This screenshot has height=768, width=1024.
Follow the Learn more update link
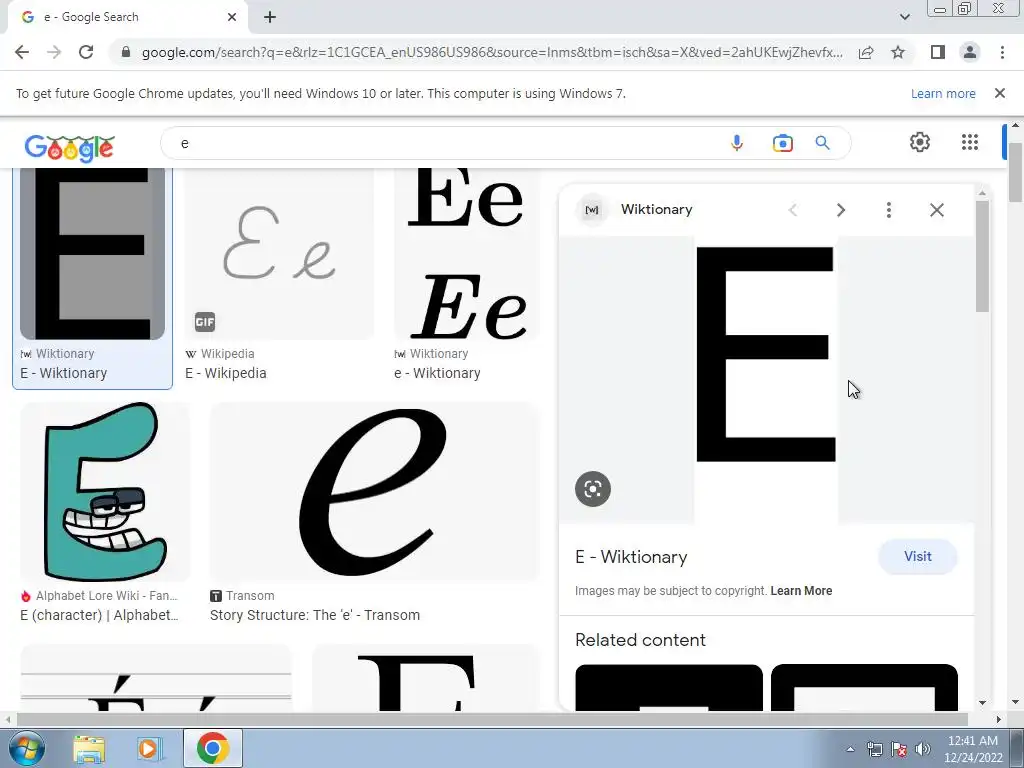943,93
